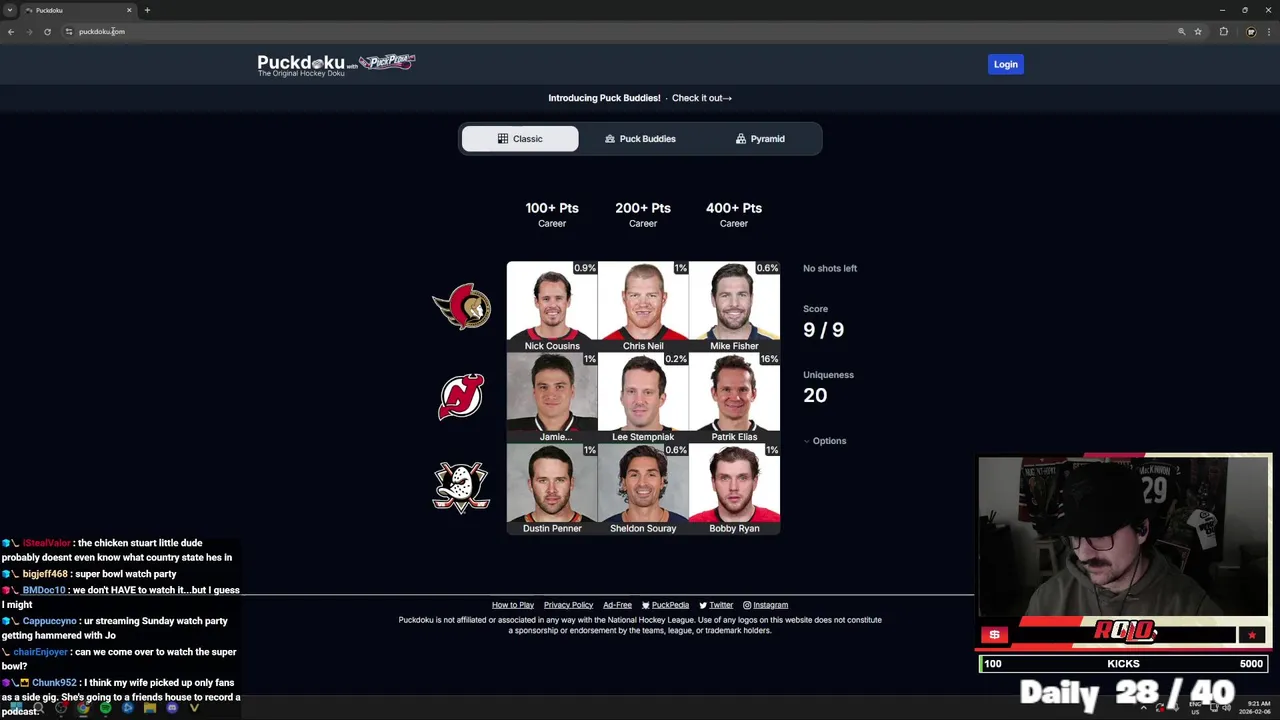Expand the Options section
This screenshot has height=720, width=1280.
[825, 441]
